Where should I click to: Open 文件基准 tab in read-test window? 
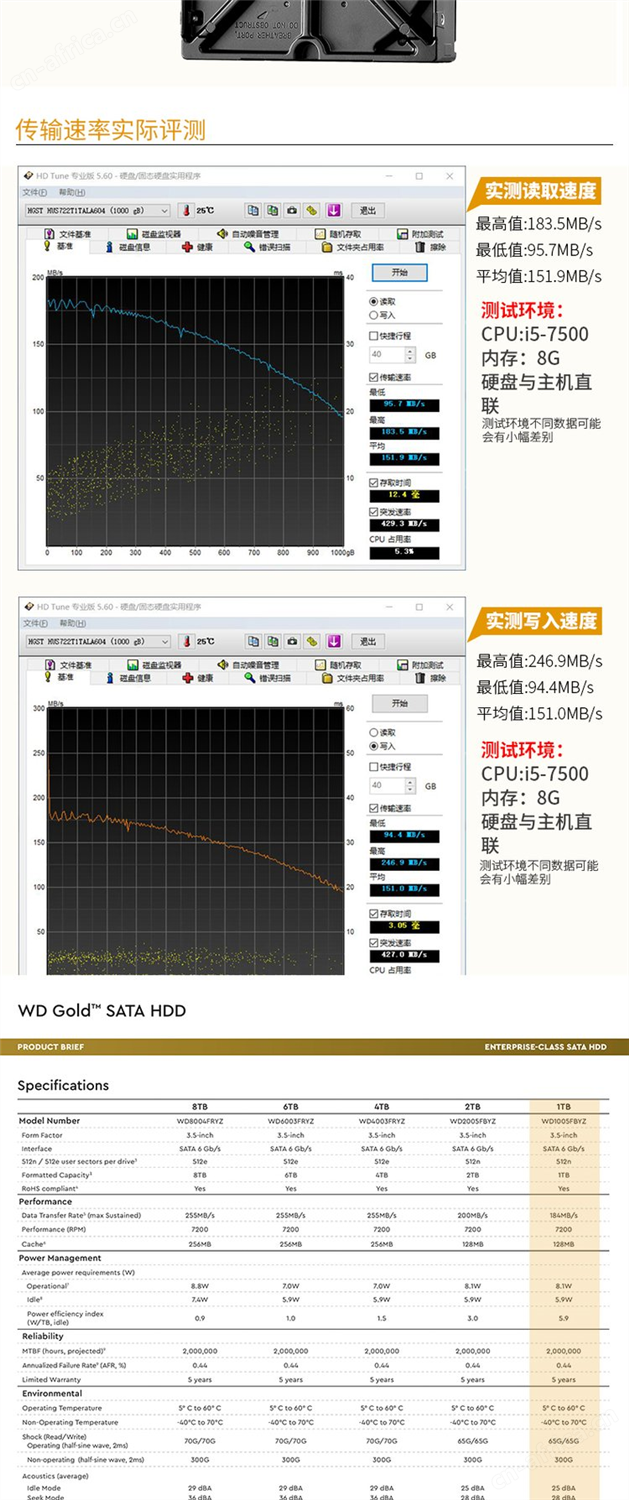pyautogui.click(x=67, y=234)
